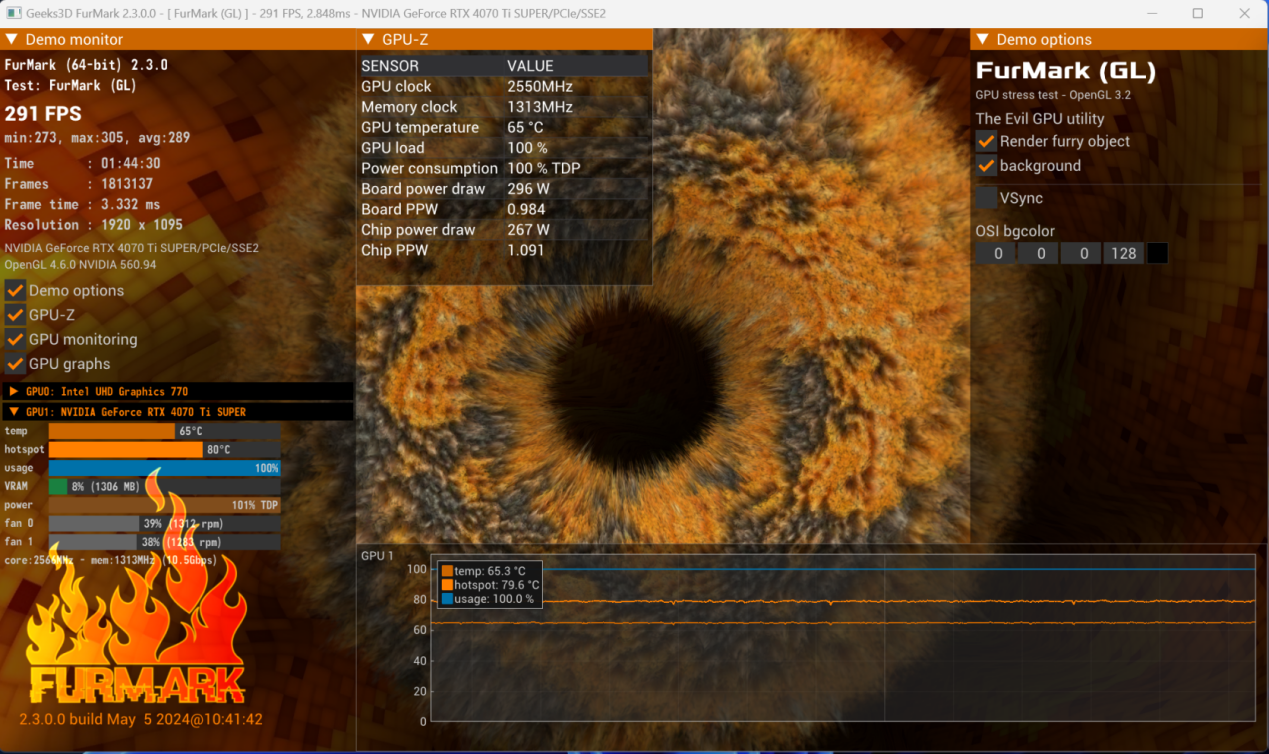This screenshot has height=754, width=1269.
Task: Collapse the Demo options panel header
Action: coord(983,40)
